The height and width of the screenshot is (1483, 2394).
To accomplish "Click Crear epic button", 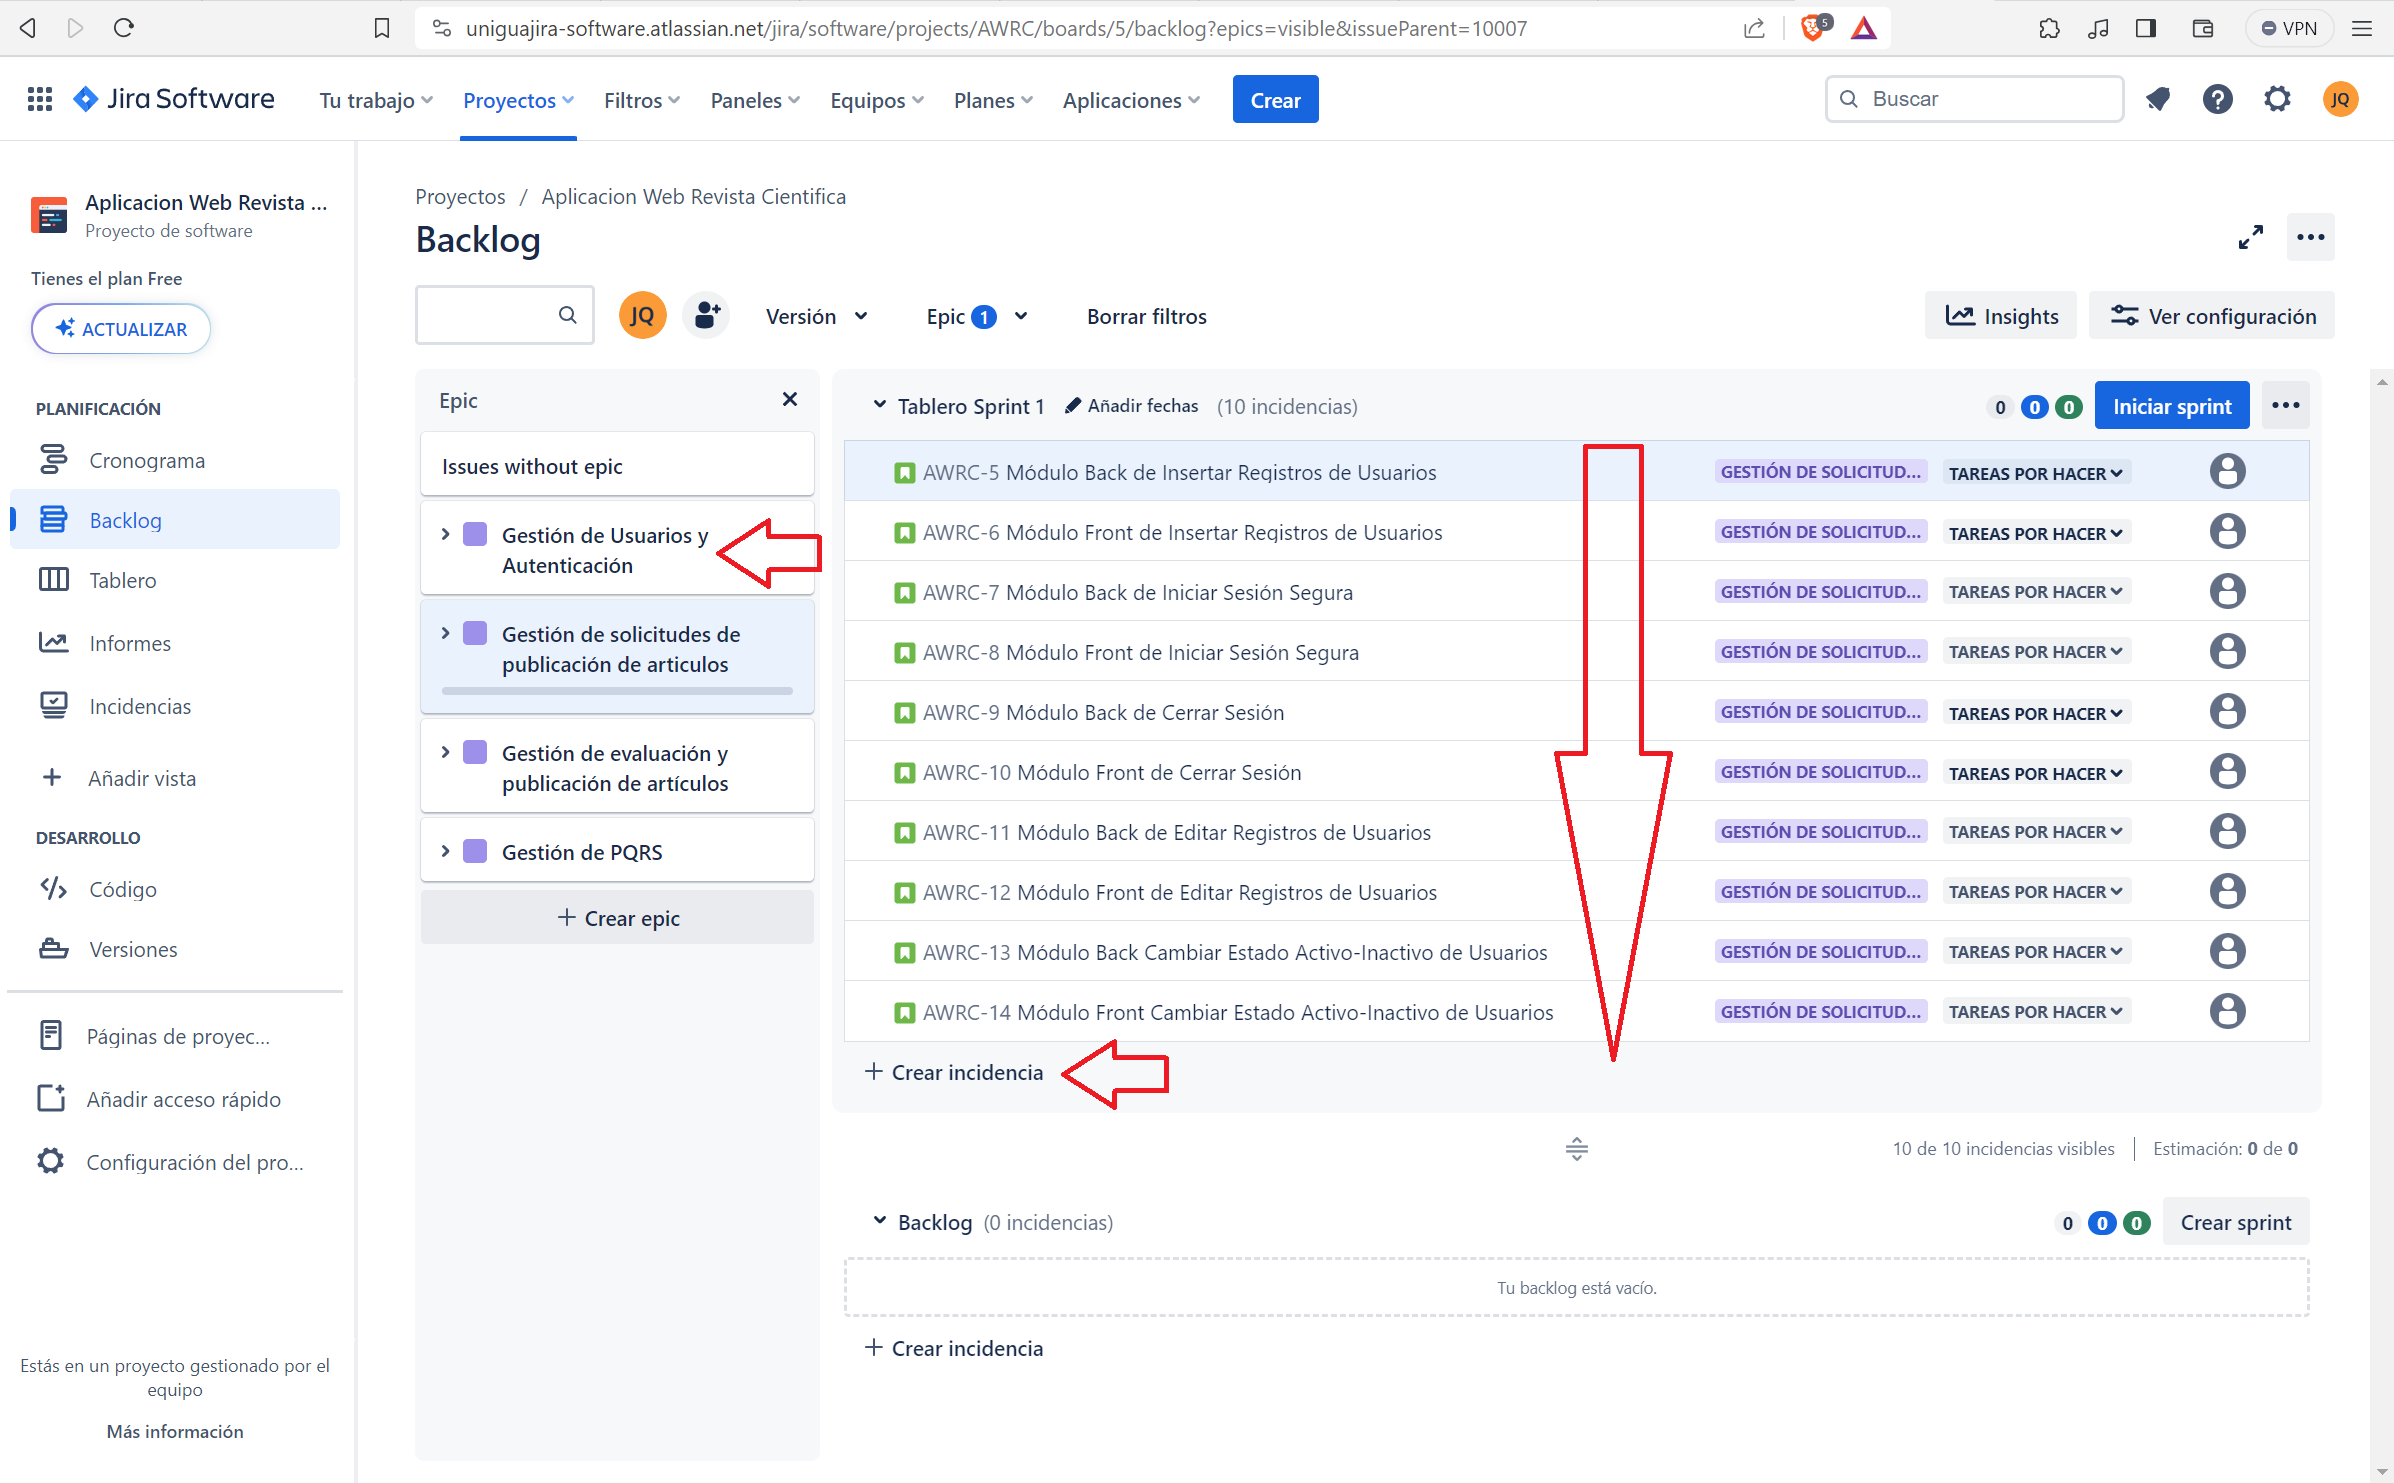I will 617,918.
